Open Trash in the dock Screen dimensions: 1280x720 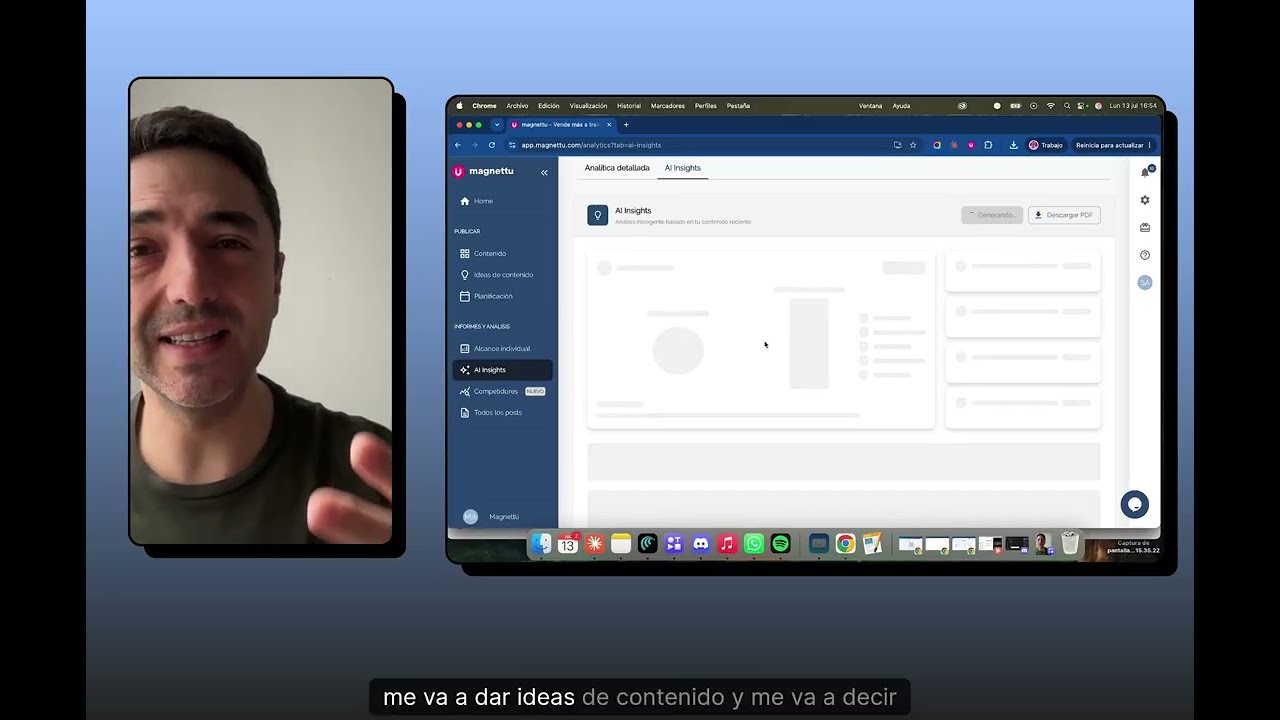pos(1070,544)
